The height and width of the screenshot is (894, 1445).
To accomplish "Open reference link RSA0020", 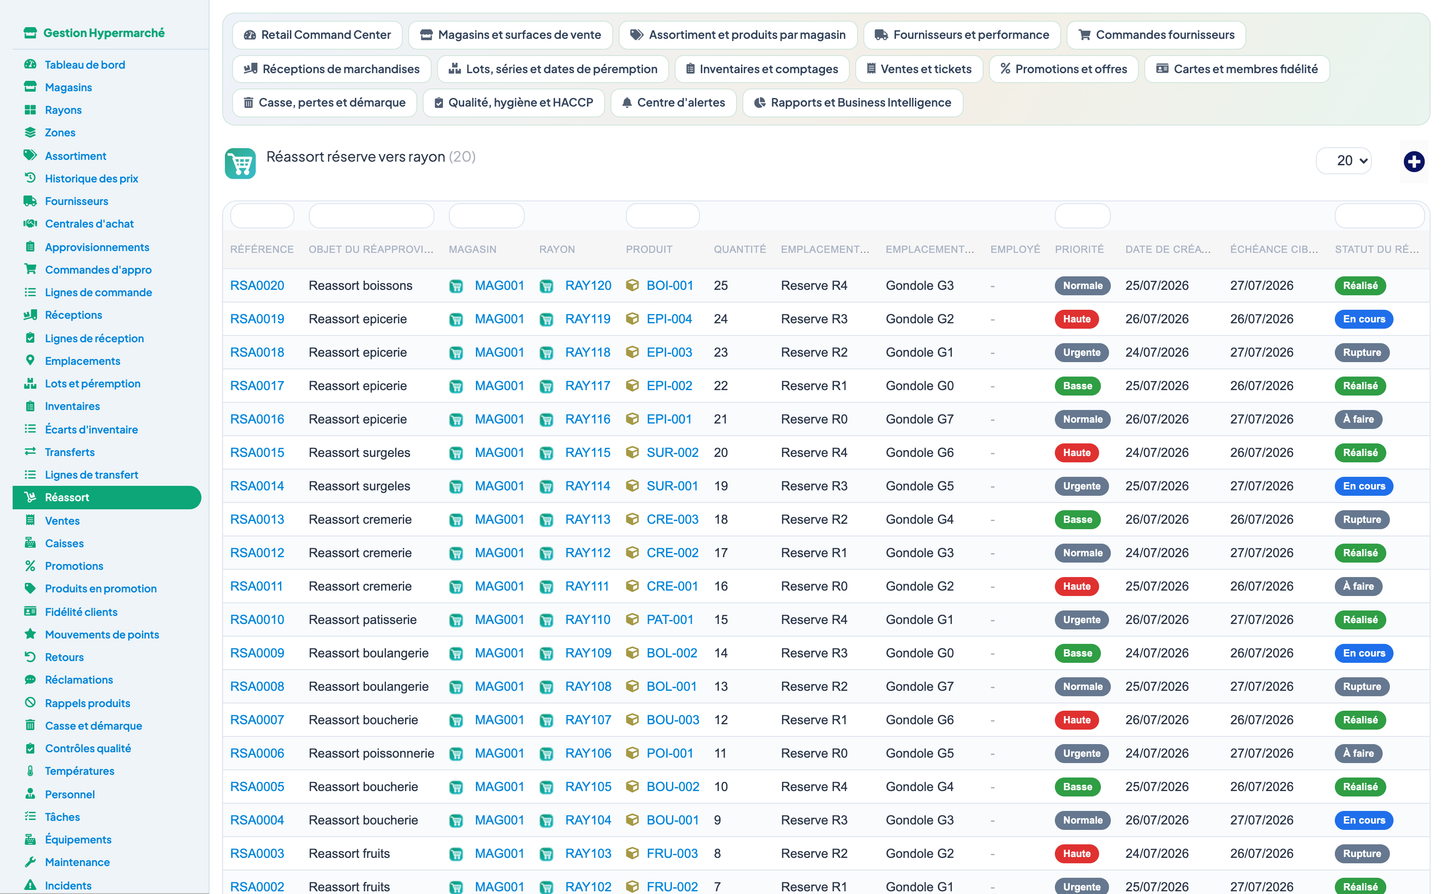I will click(x=257, y=286).
